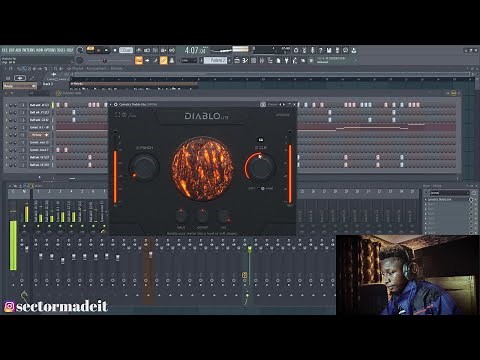
Task: Open the Playlist options menu arrow
Action: (x=6, y=68)
